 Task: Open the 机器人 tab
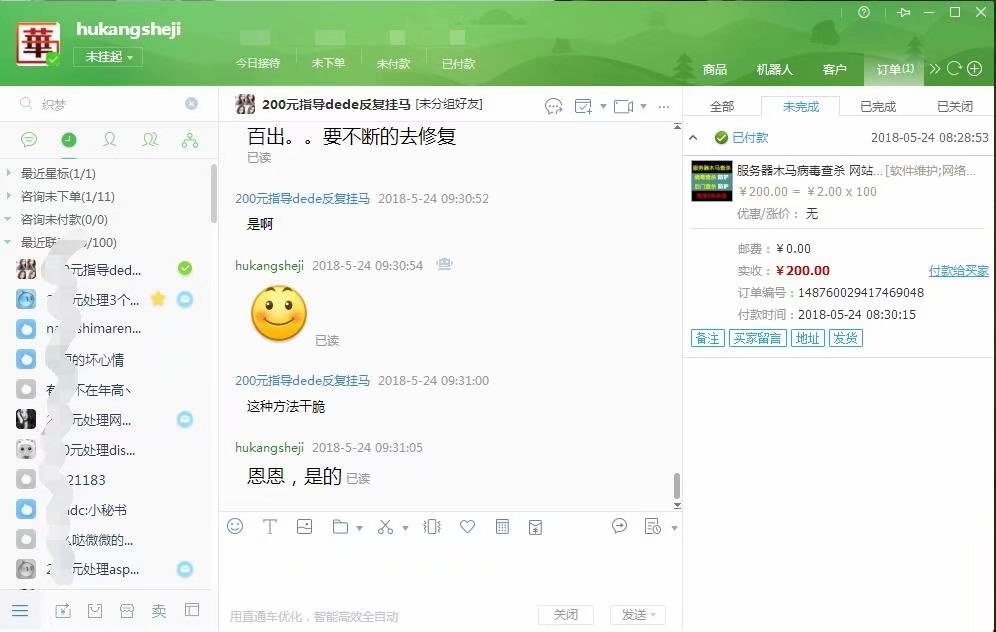click(774, 69)
